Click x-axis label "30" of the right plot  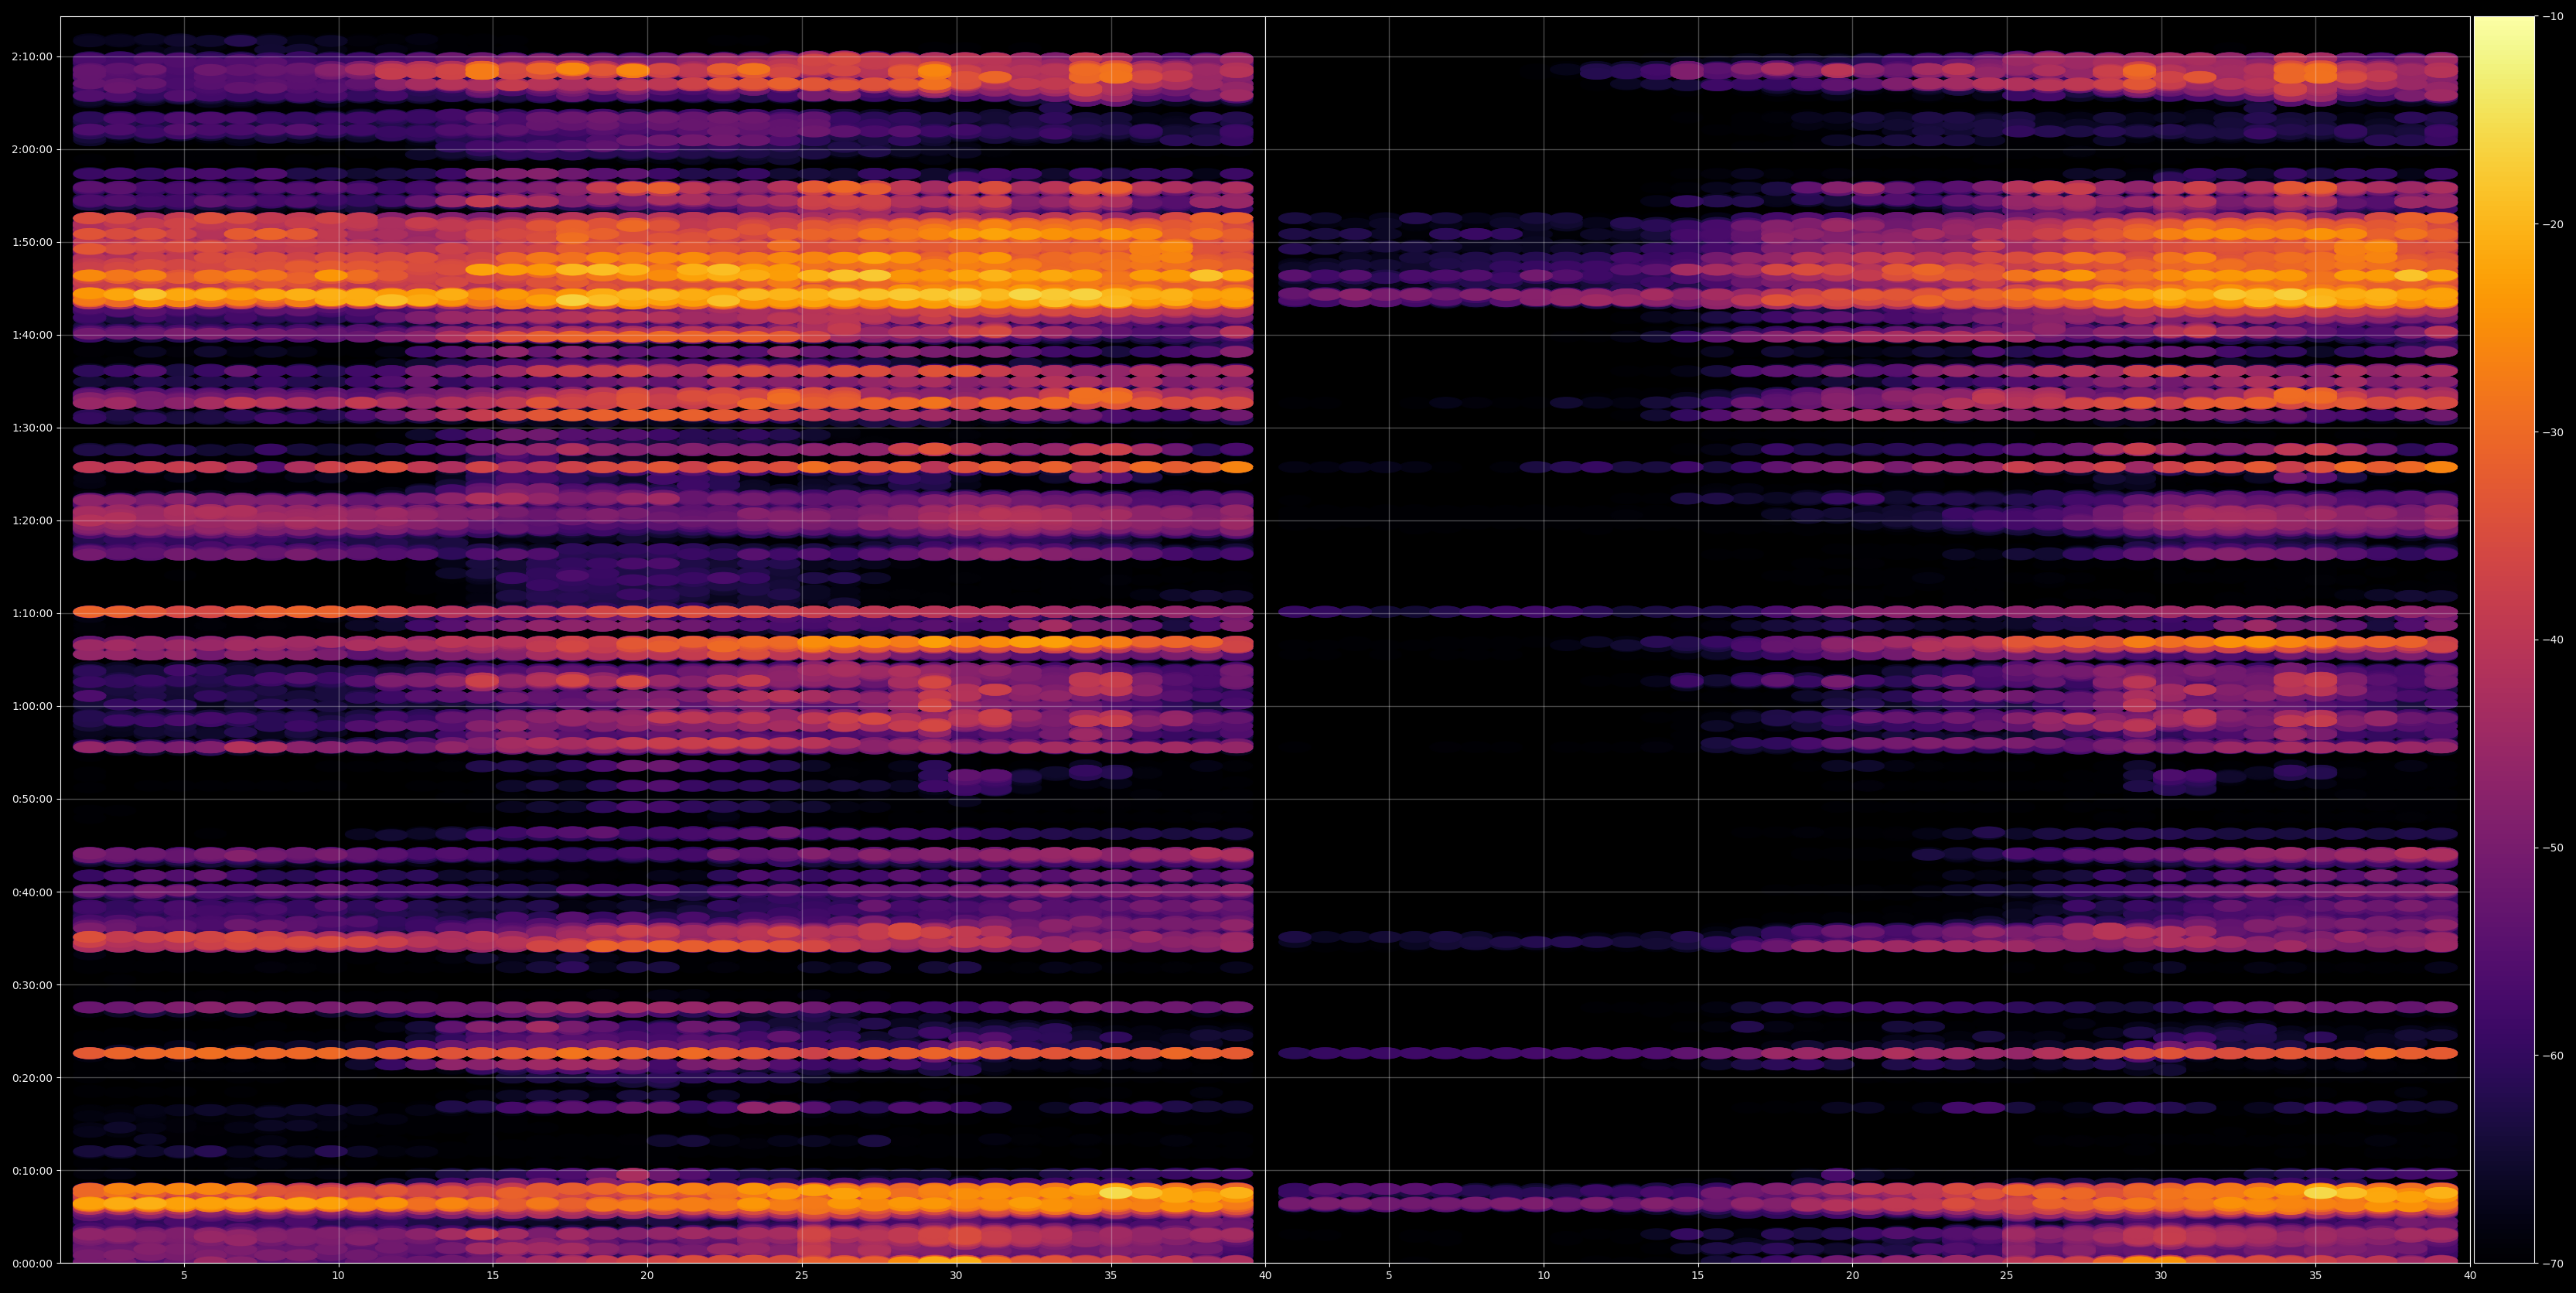pyautogui.click(x=2161, y=1276)
